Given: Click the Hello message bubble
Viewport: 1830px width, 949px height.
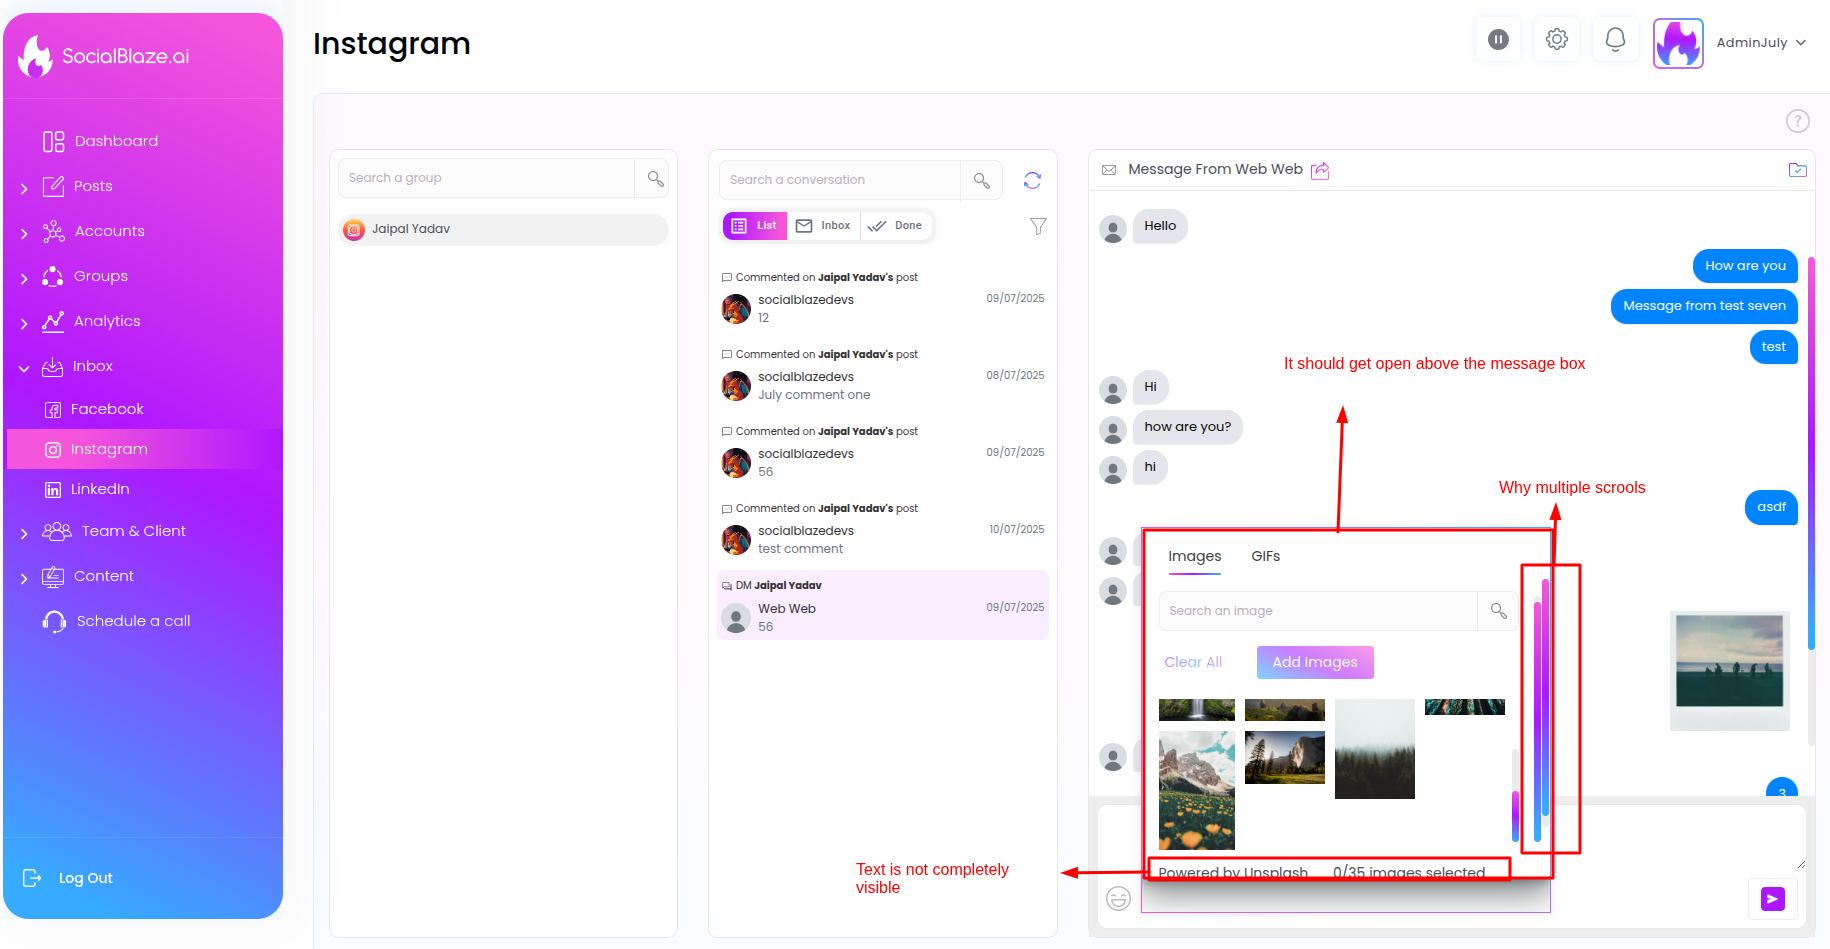Looking at the screenshot, I should tap(1160, 226).
